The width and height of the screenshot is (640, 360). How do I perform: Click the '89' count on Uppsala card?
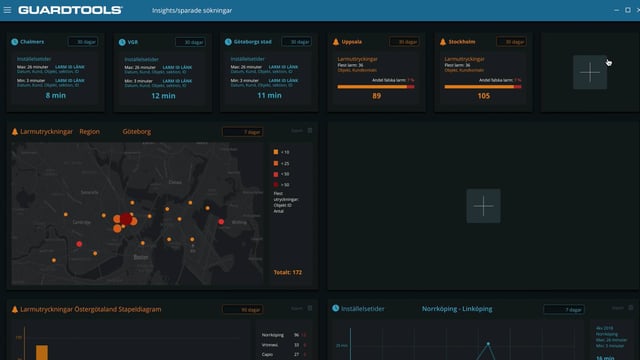point(376,96)
